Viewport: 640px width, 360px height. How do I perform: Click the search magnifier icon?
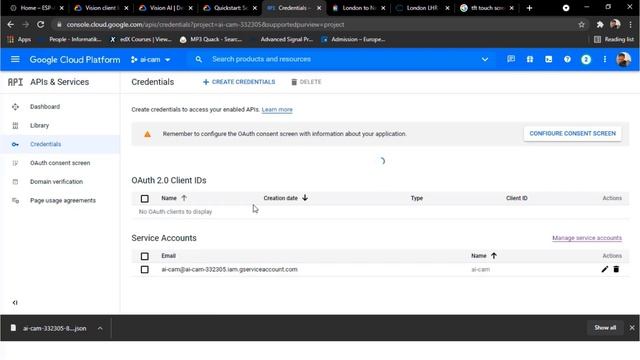(198, 60)
